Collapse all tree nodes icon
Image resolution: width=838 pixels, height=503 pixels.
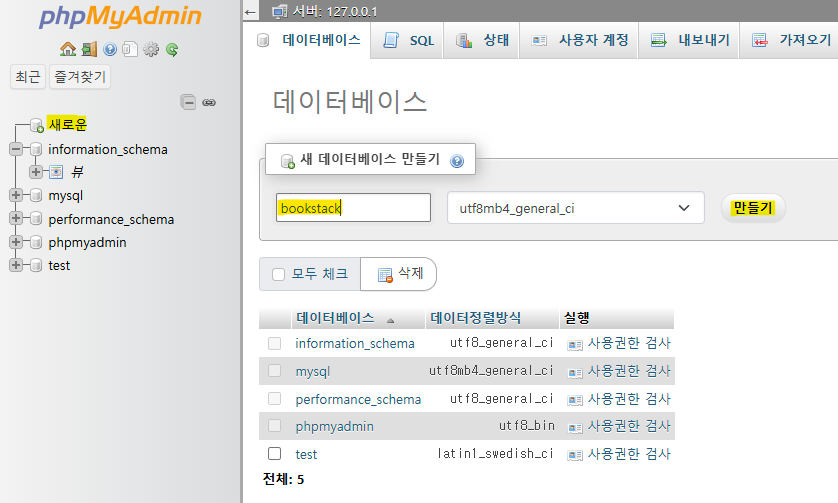click(188, 102)
